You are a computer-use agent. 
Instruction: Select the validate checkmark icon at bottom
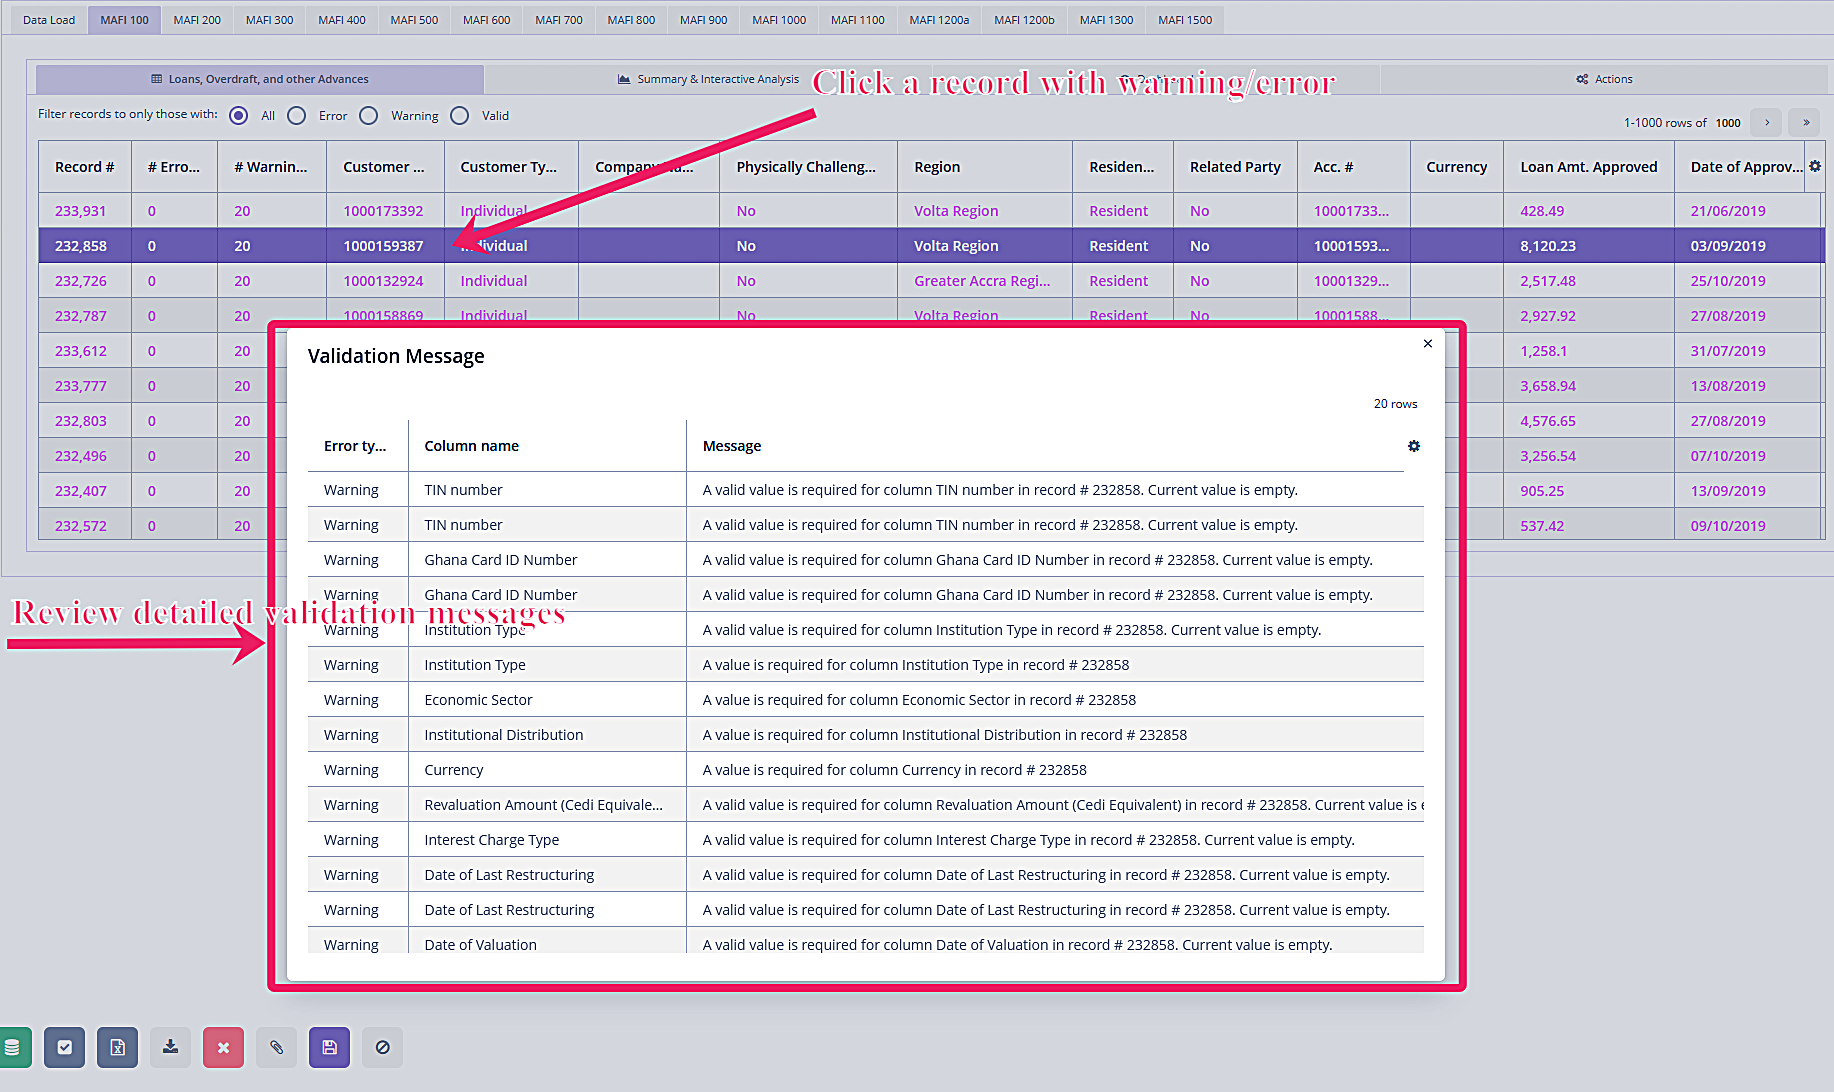(64, 1047)
